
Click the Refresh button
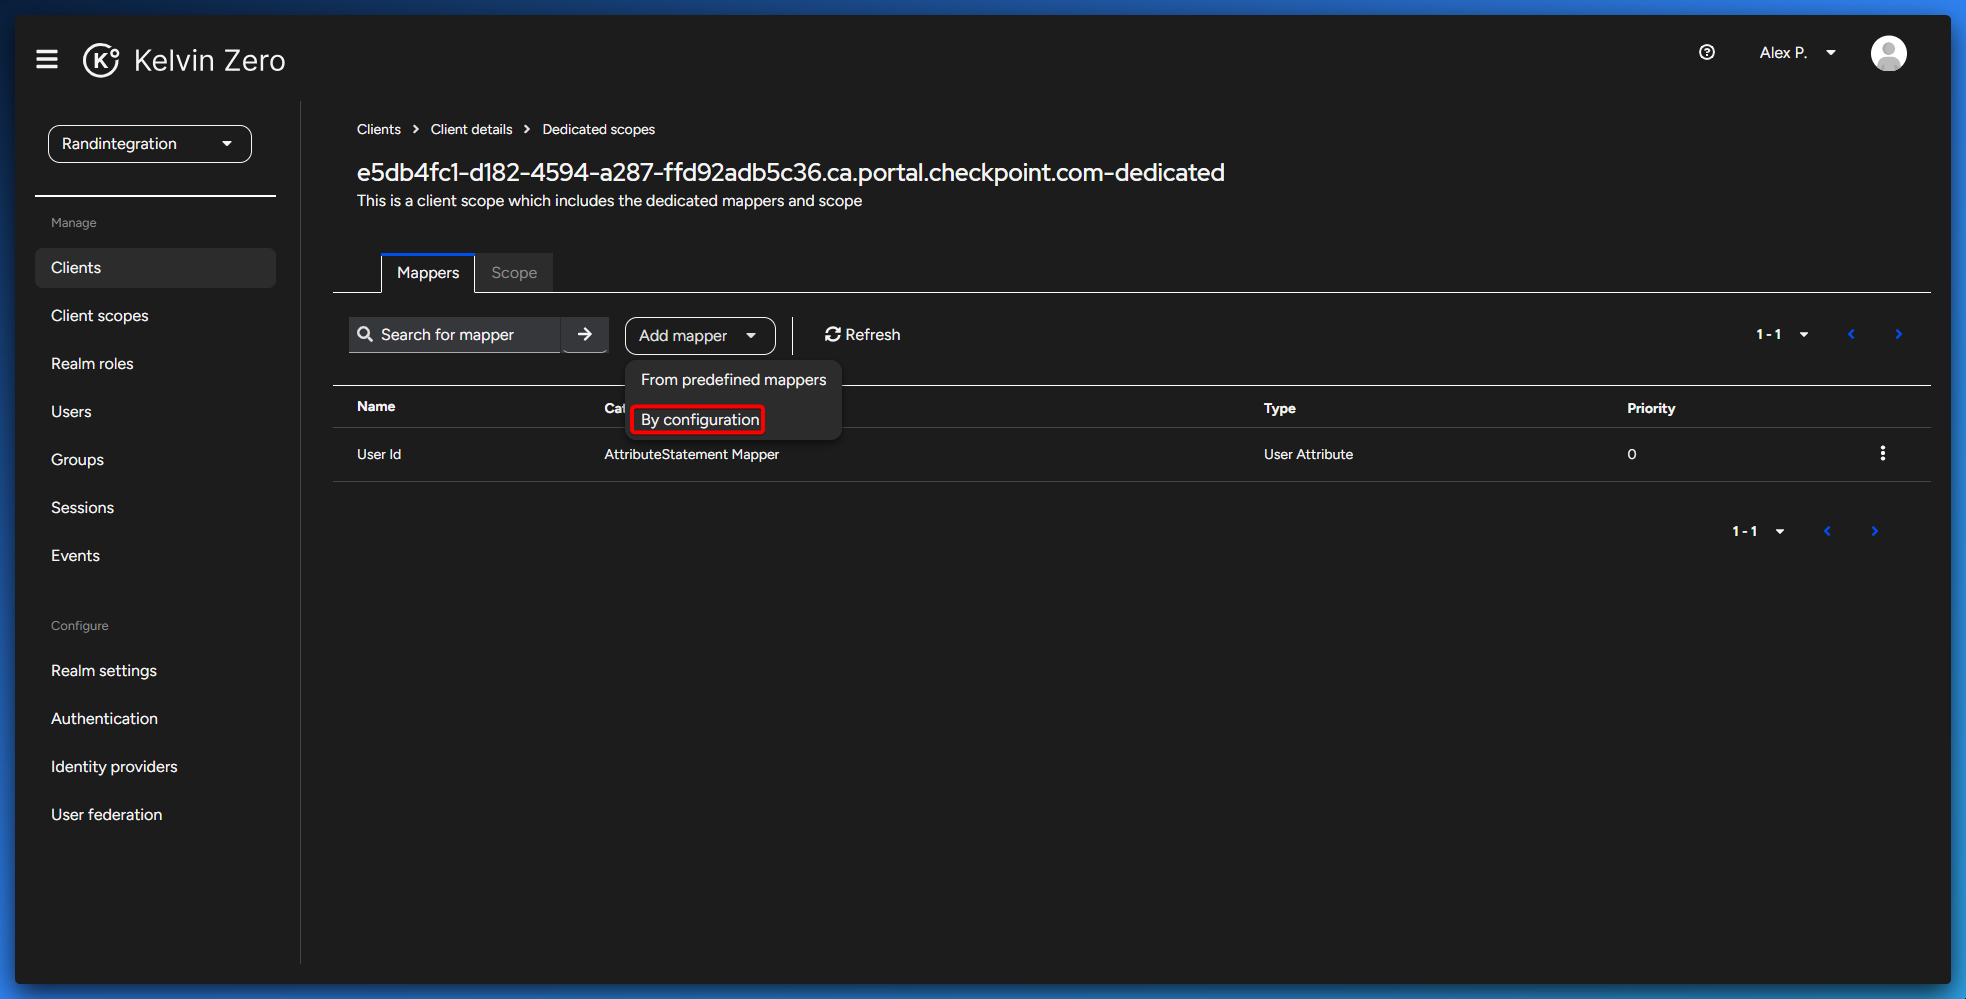point(862,335)
